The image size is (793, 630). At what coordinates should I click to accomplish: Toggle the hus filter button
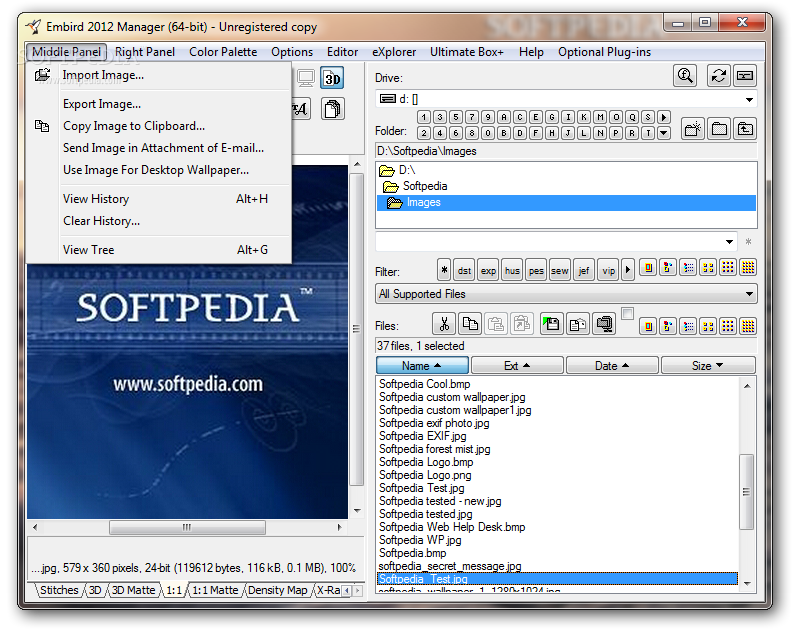click(512, 270)
